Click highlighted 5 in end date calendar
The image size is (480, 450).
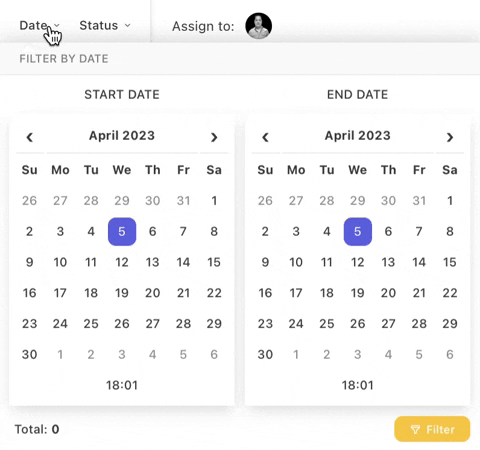358,232
